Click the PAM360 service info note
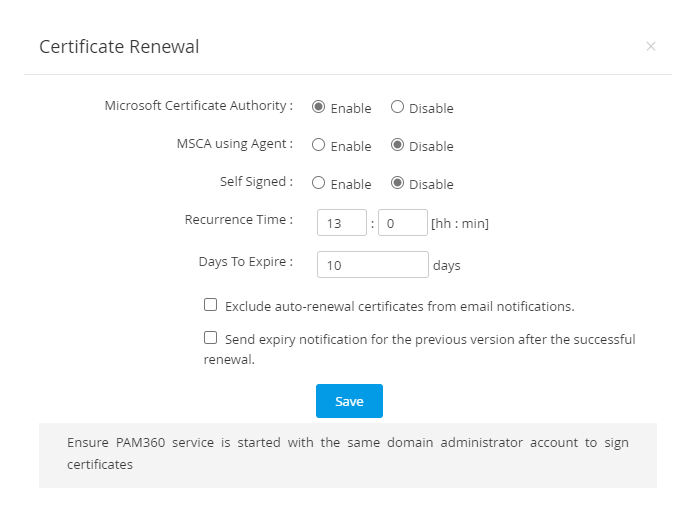The width and height of the screenshot is (696, 520). tap(347, 453)
